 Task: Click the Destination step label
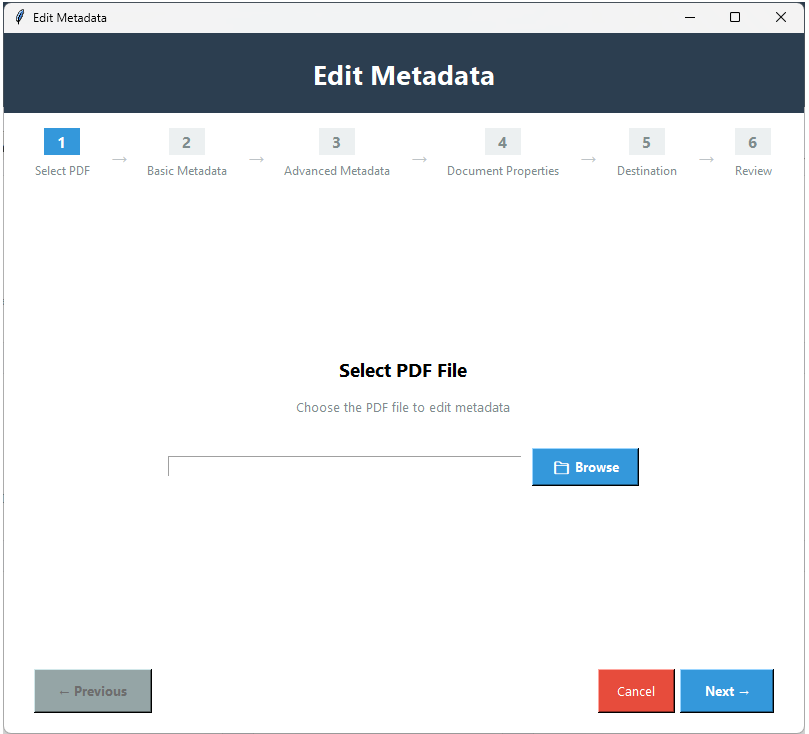646,171
